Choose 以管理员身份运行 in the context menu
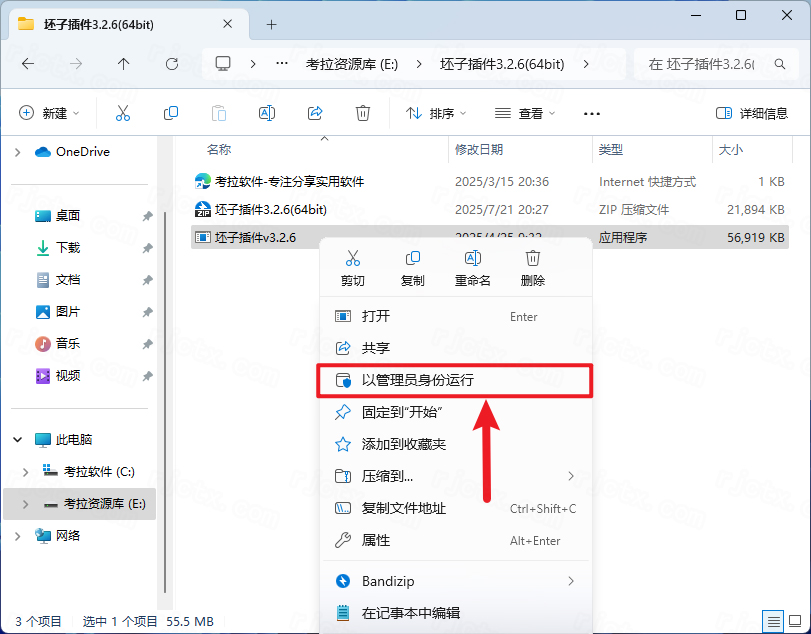Image resolution: width=811 pixels, height=634 pixels. click(x=456, y=380)
